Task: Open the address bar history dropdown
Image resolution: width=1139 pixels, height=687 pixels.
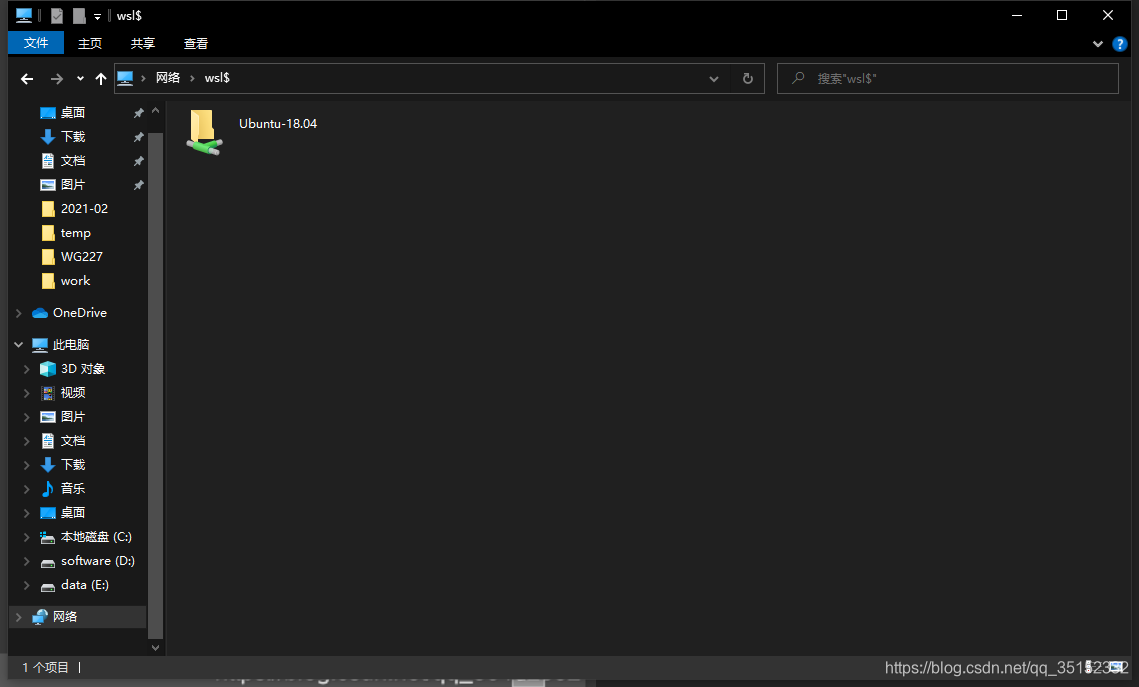Action: 714,78
